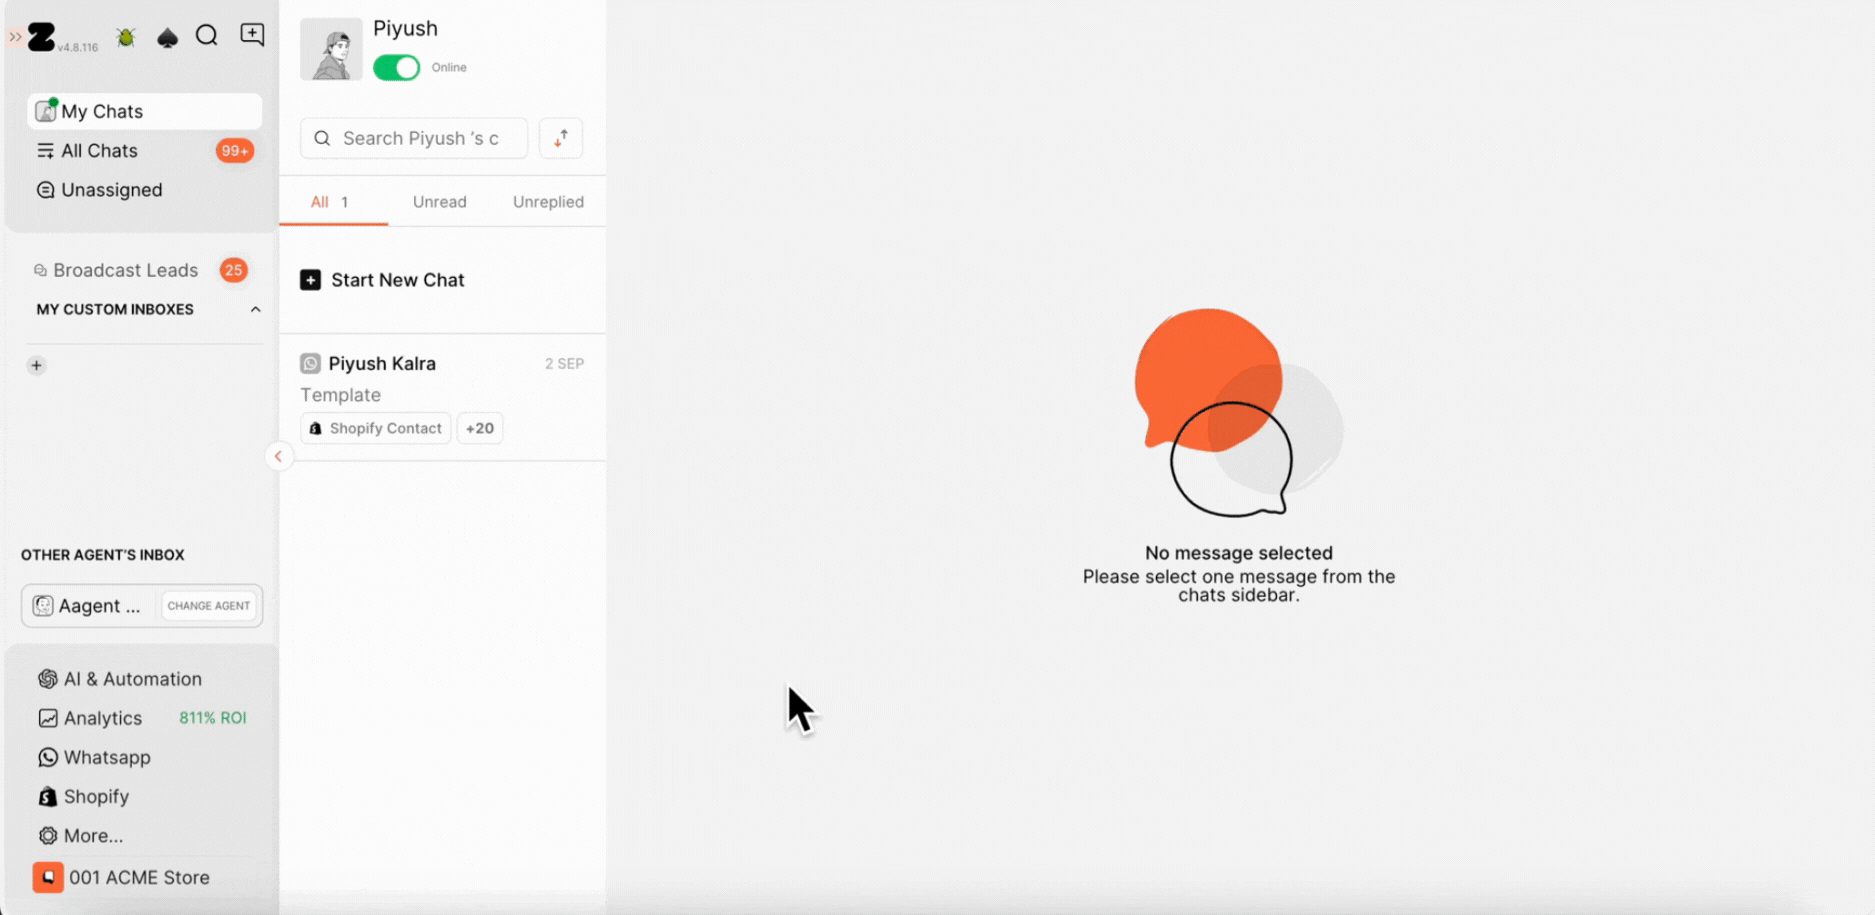
Task: Click the My Chats inbox icon
Action: [46, 111]
